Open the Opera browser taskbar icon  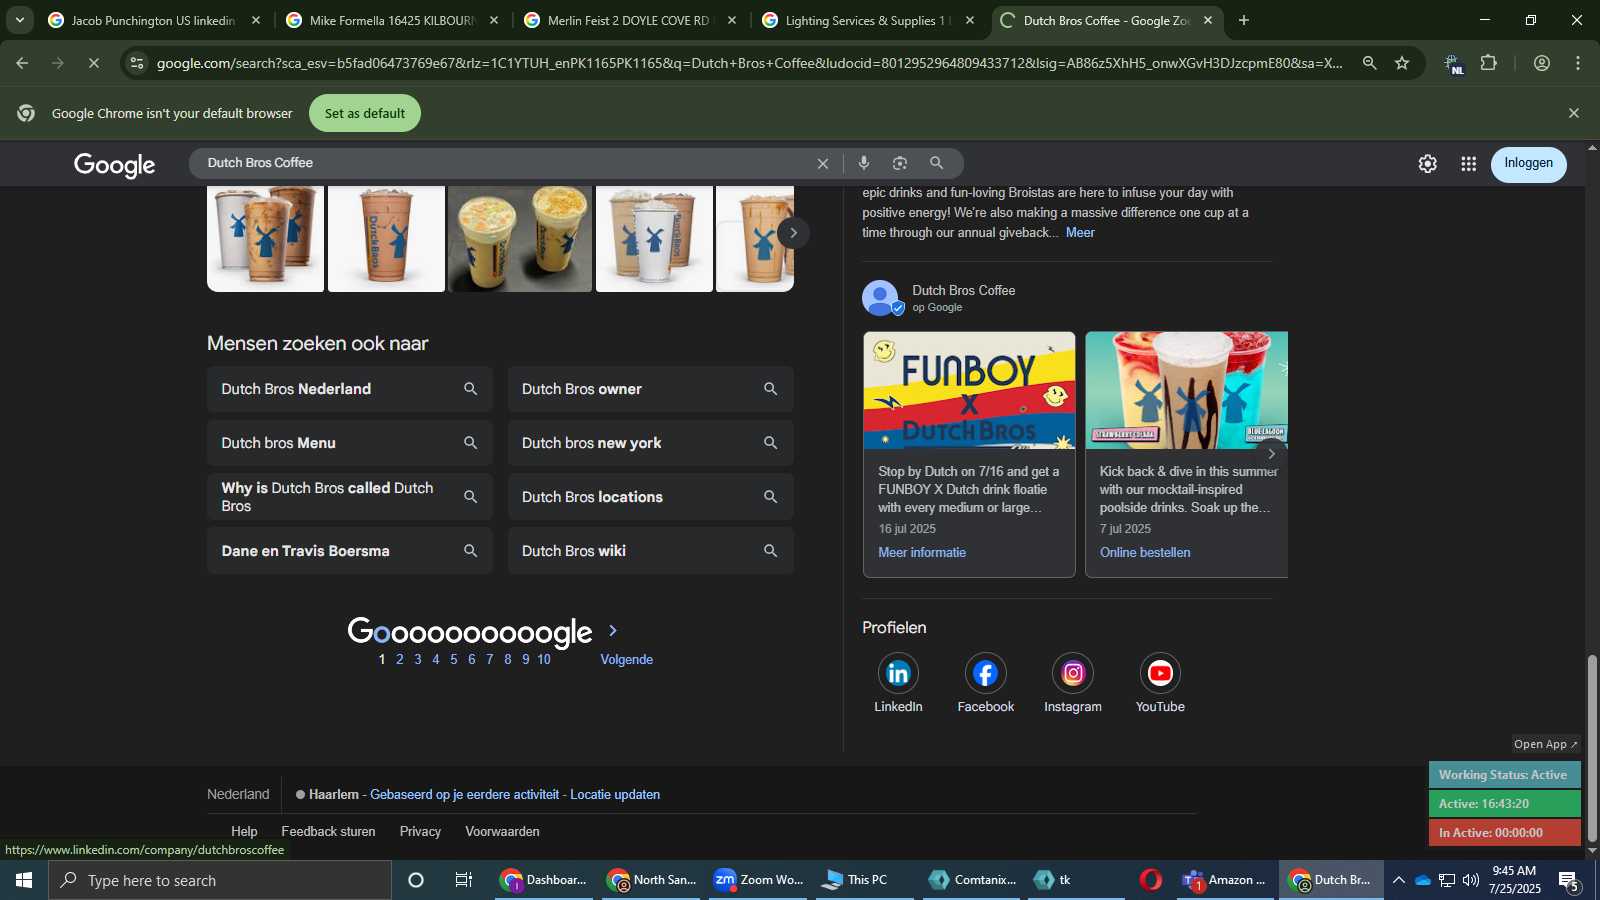click(1151, 880)
